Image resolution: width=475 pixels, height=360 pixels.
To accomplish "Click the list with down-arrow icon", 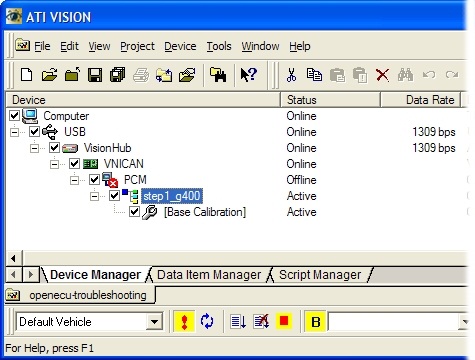I will pyautogui.click(x=238, y=321).
